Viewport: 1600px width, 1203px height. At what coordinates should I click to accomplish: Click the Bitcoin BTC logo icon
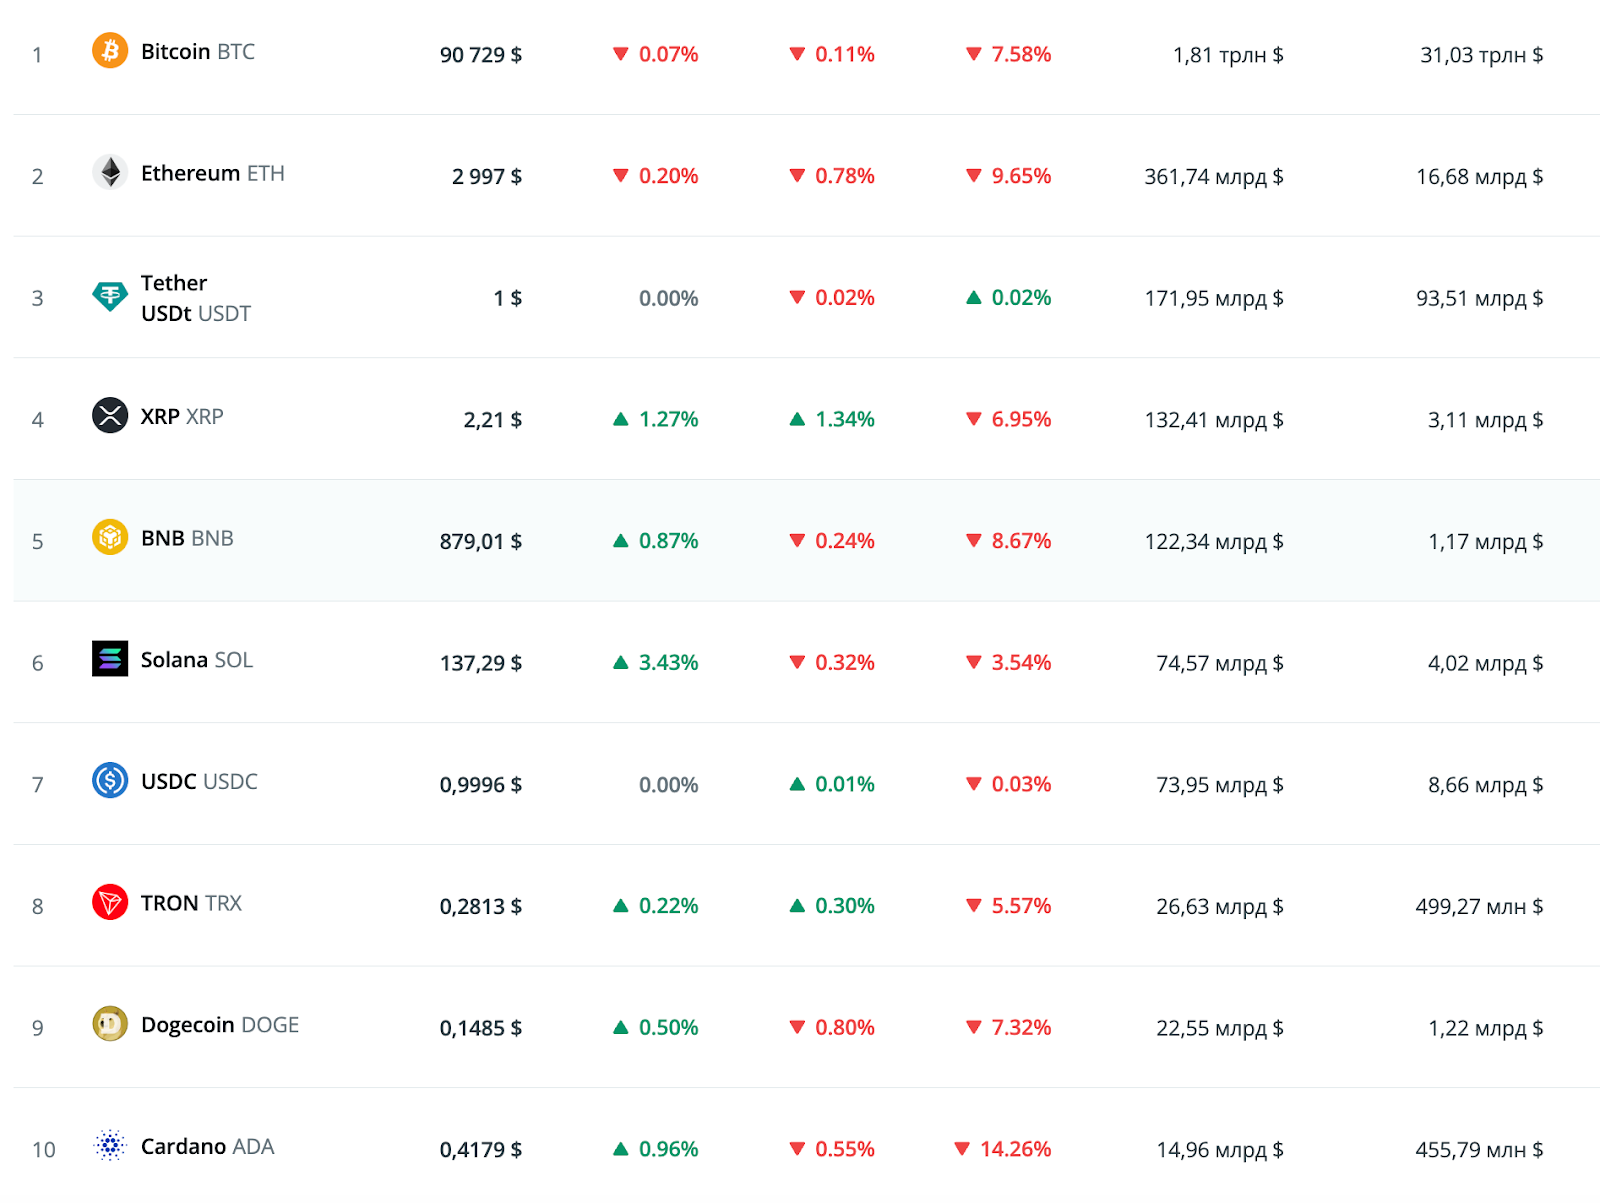(110, 51)
